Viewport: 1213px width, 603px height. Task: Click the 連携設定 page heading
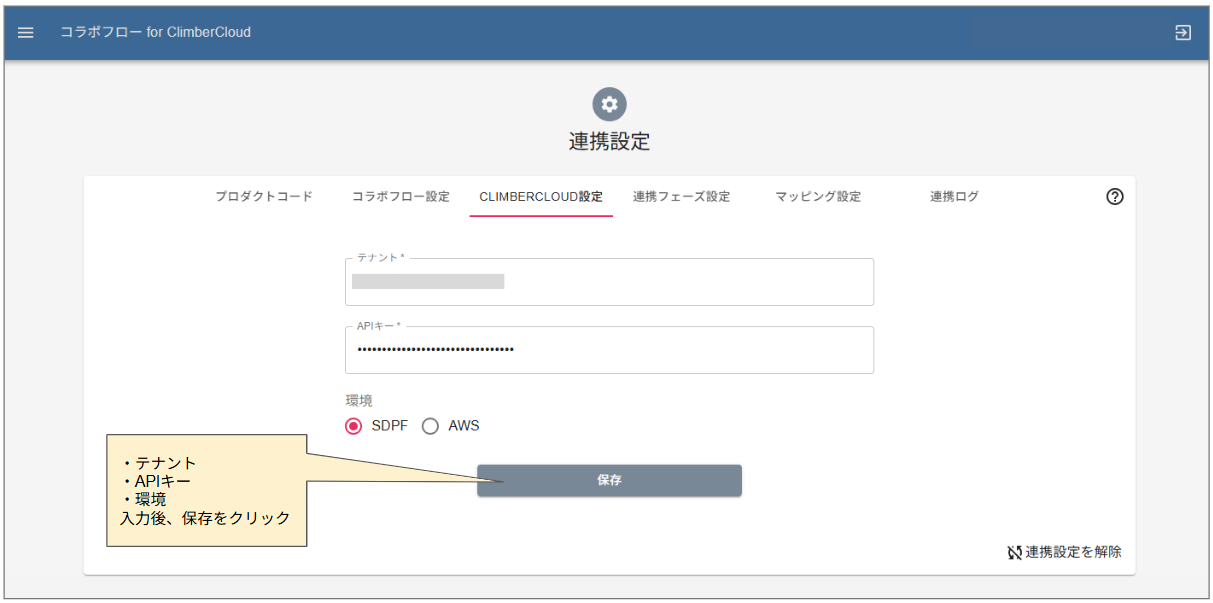(609, 142)
